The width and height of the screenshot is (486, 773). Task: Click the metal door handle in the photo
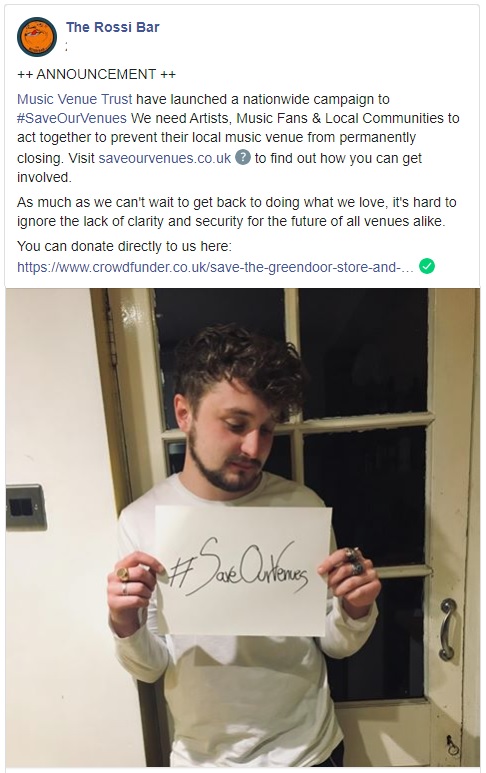447,629
